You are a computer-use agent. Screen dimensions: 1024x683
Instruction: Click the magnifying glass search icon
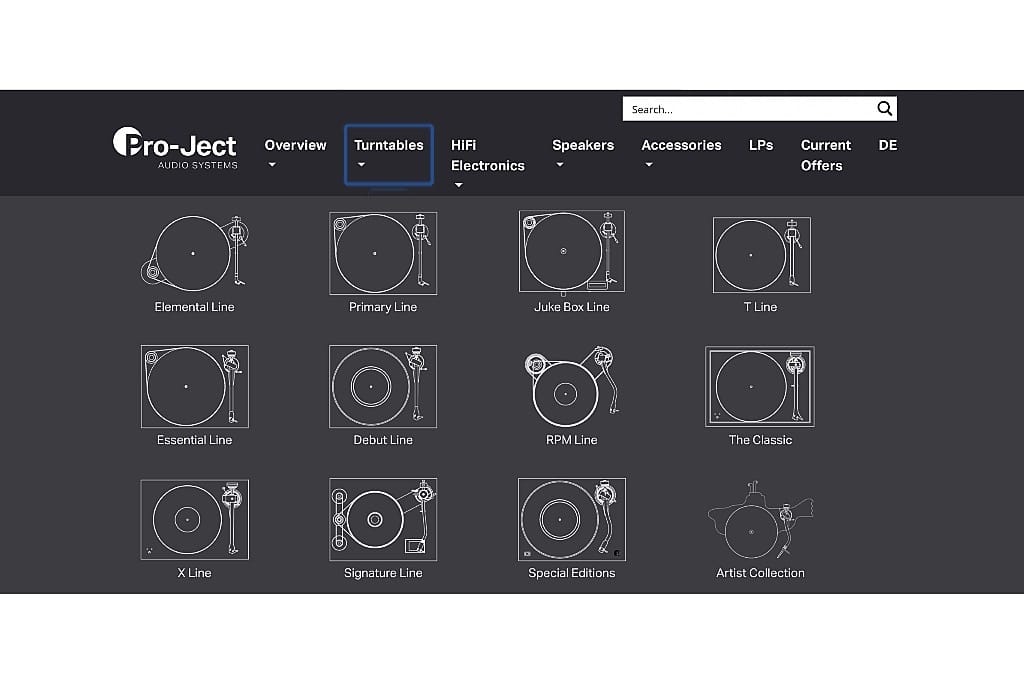pos(884,108)
